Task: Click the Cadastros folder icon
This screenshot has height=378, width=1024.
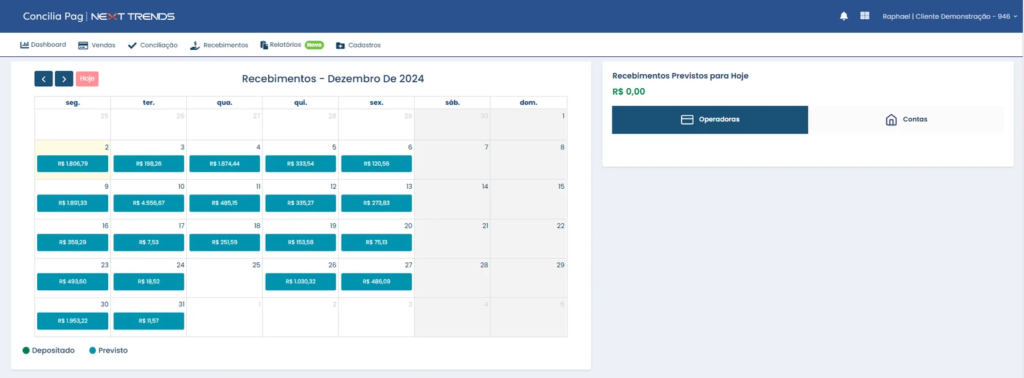Action: click(340, 46)
